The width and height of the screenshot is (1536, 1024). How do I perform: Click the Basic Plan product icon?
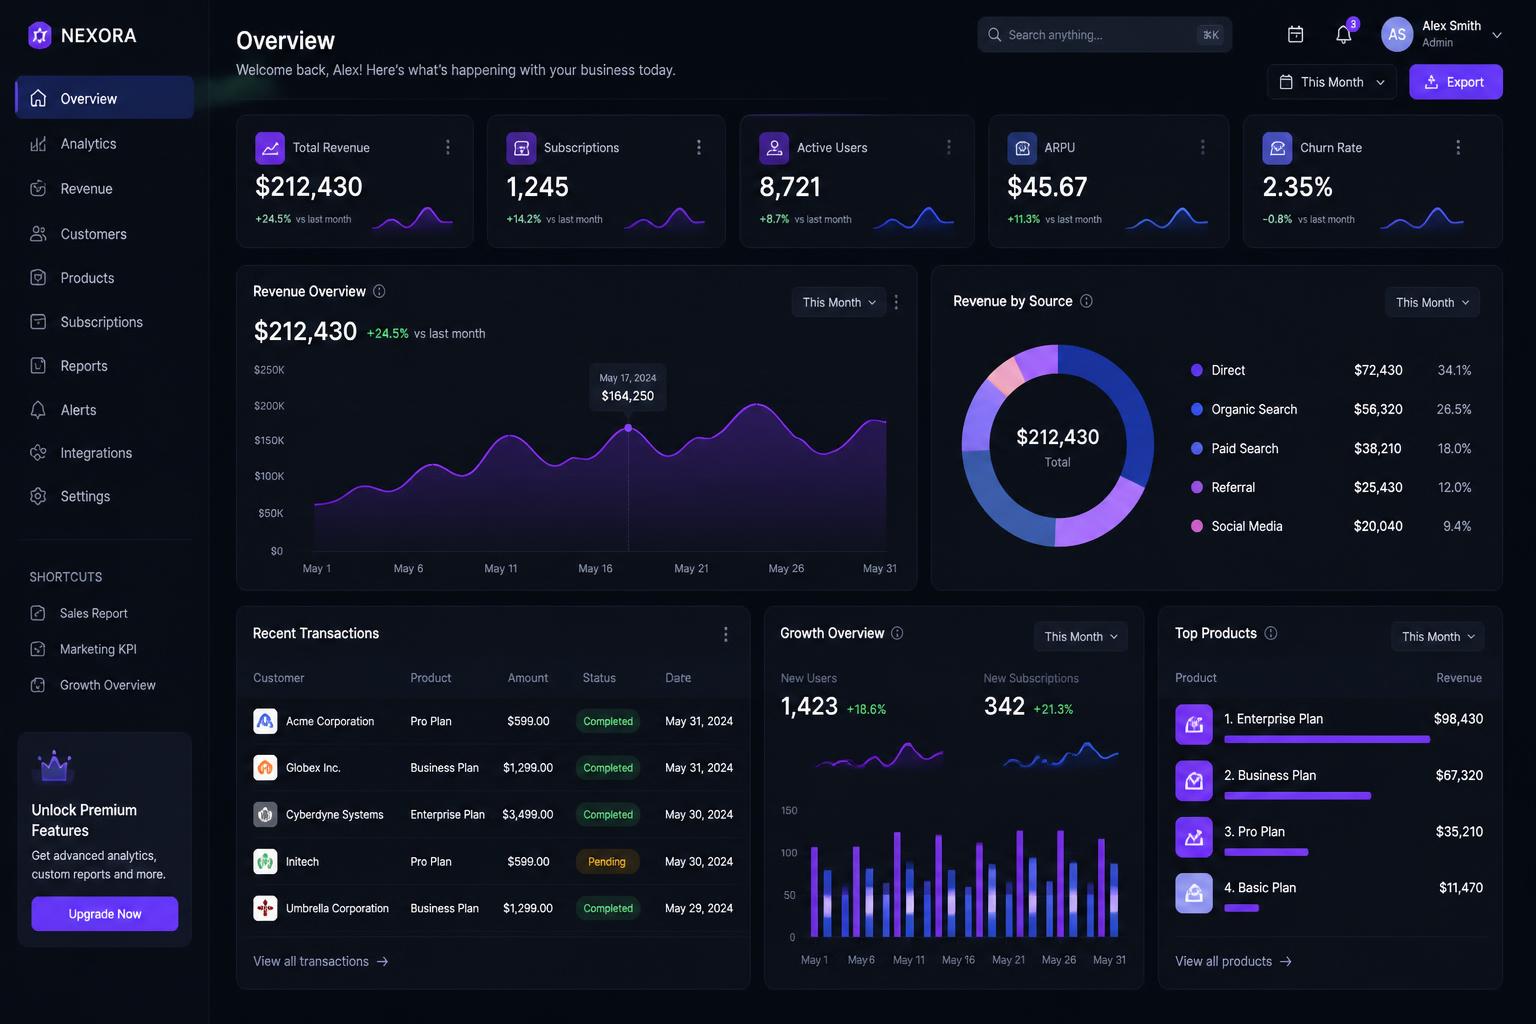[1194, 894]
